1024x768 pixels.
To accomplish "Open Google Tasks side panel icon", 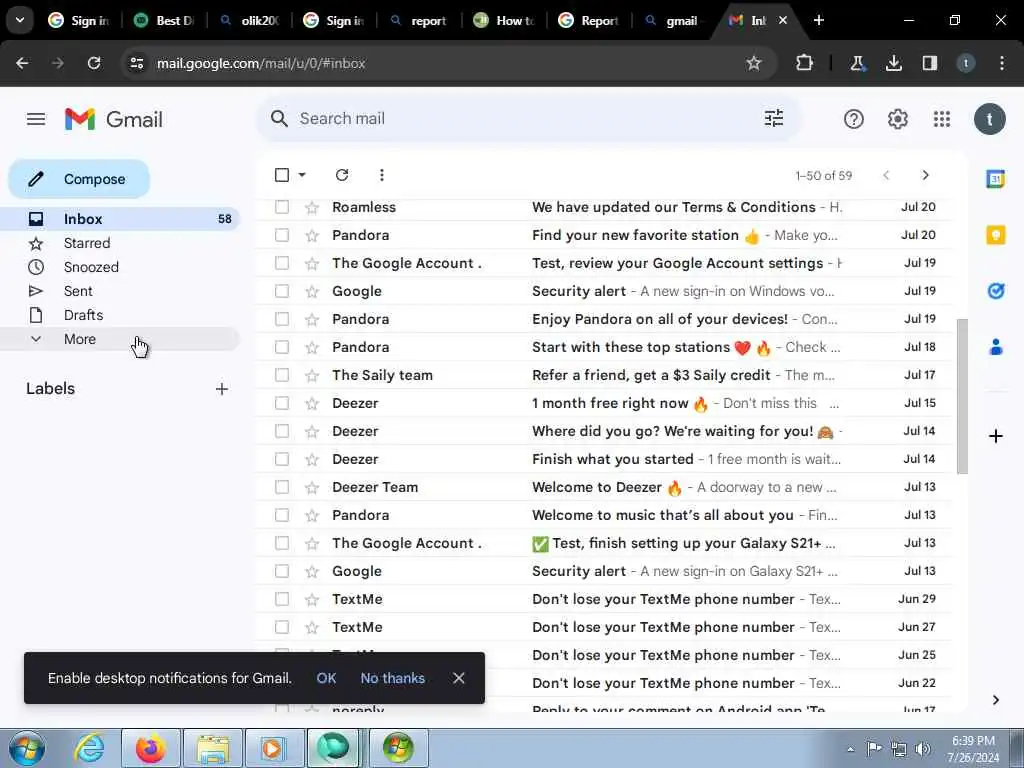I will pos(995,291).
